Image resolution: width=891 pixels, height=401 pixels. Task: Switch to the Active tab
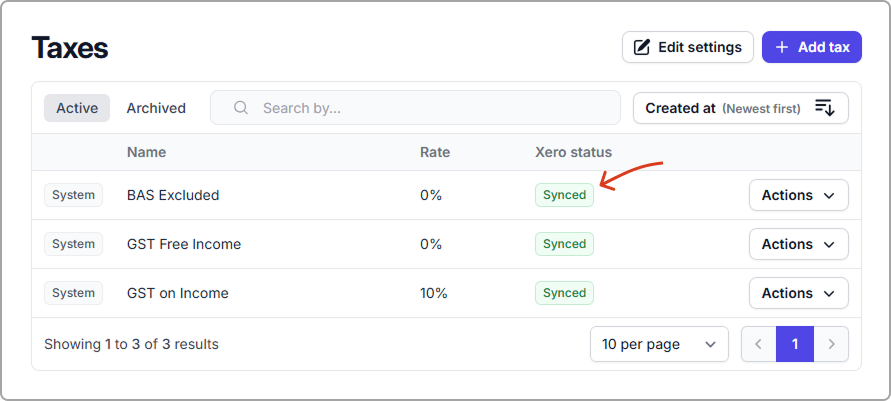click(x=77, y=108)
